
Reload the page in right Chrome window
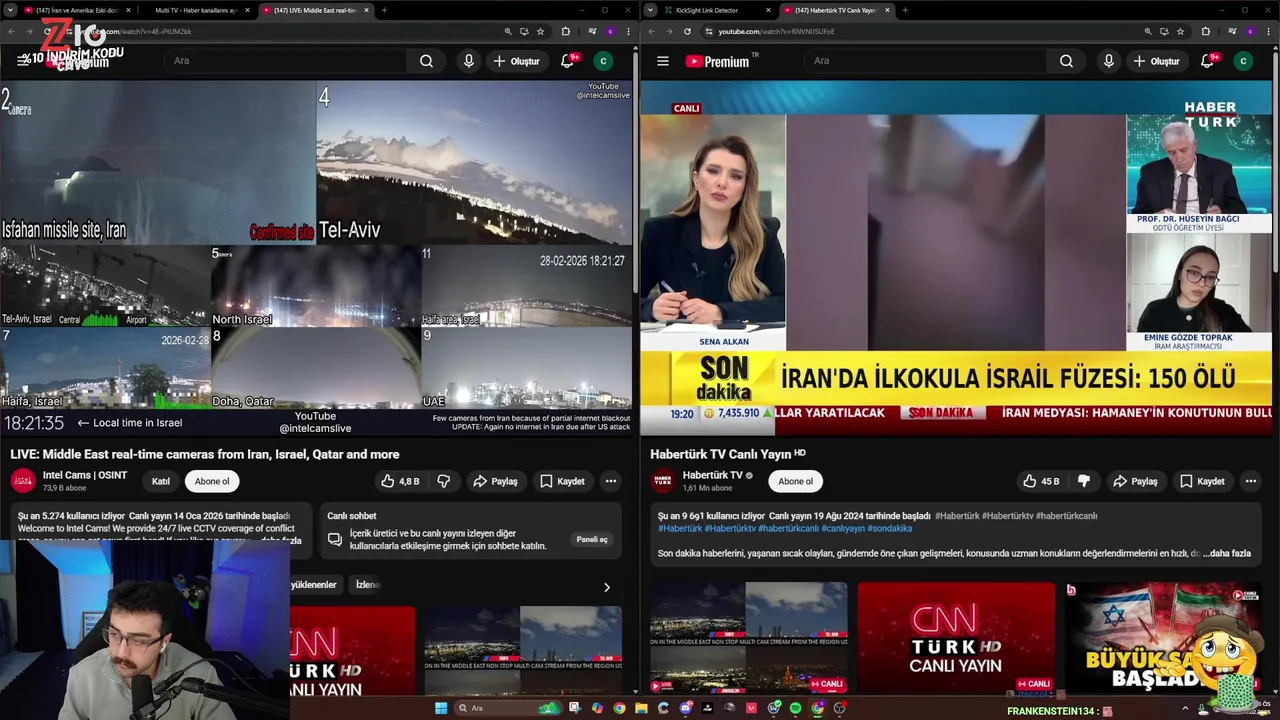[x=687, y=31]
